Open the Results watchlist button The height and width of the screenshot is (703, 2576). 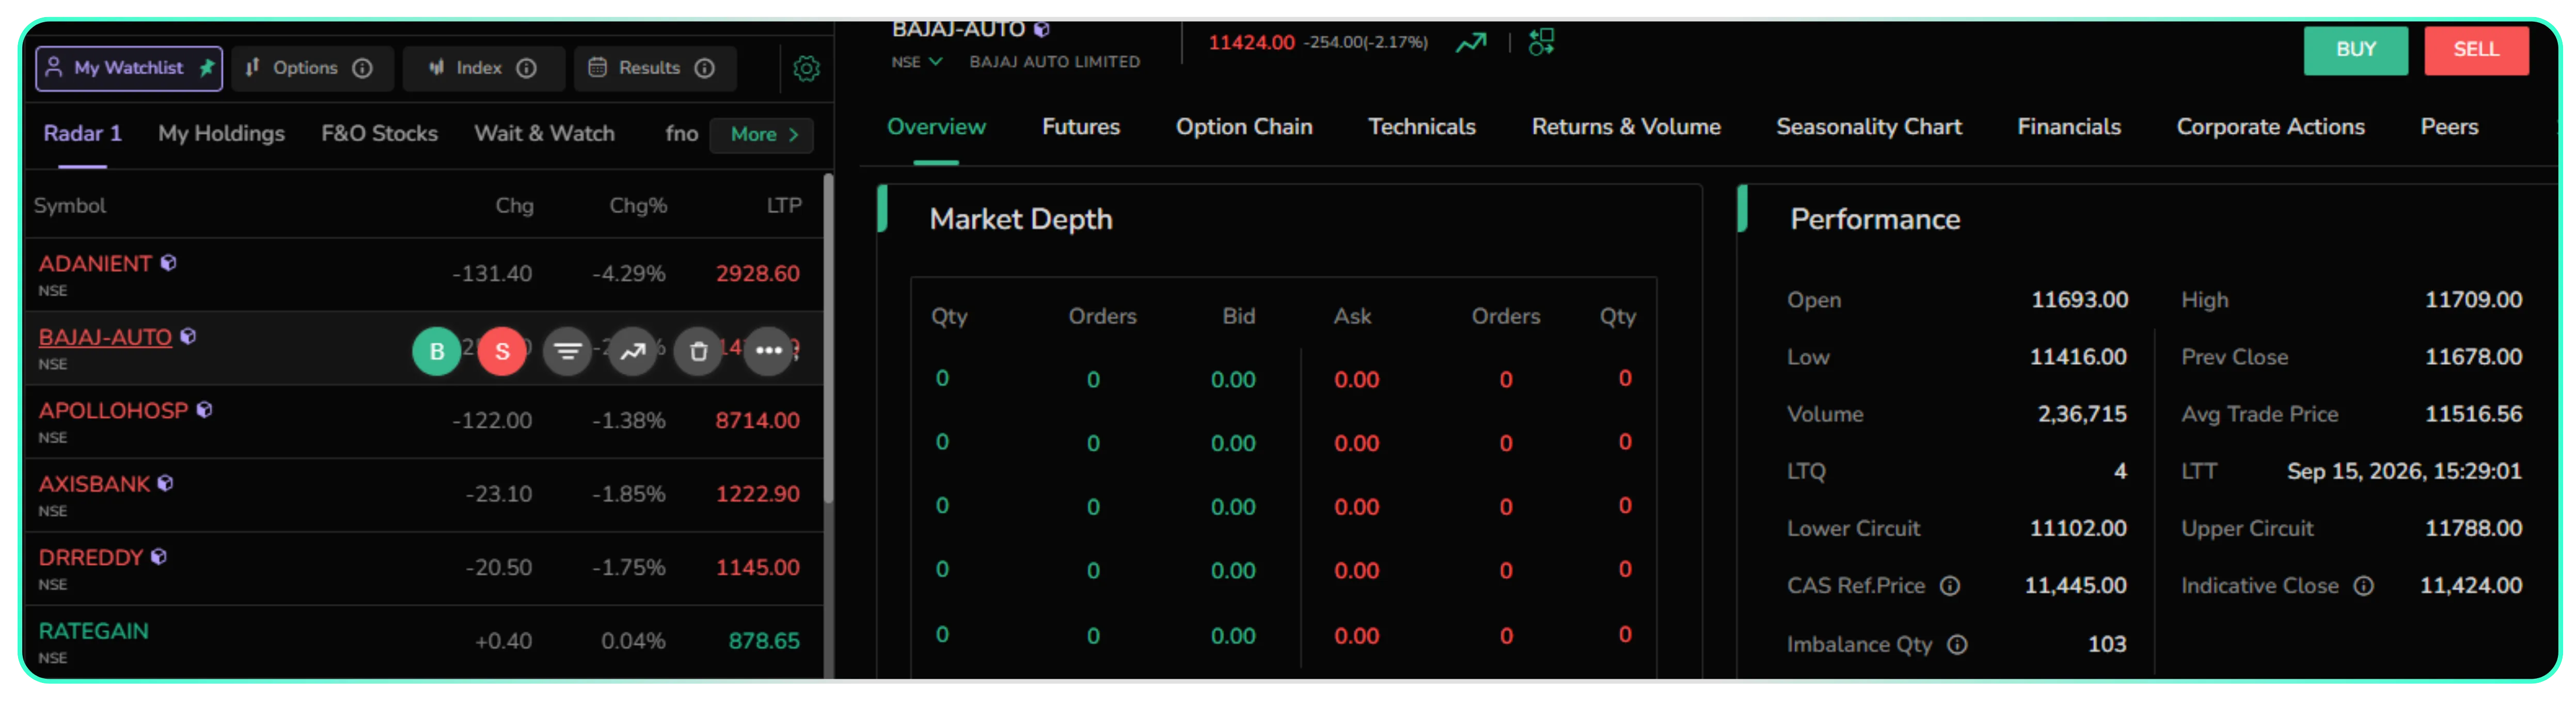655,68
